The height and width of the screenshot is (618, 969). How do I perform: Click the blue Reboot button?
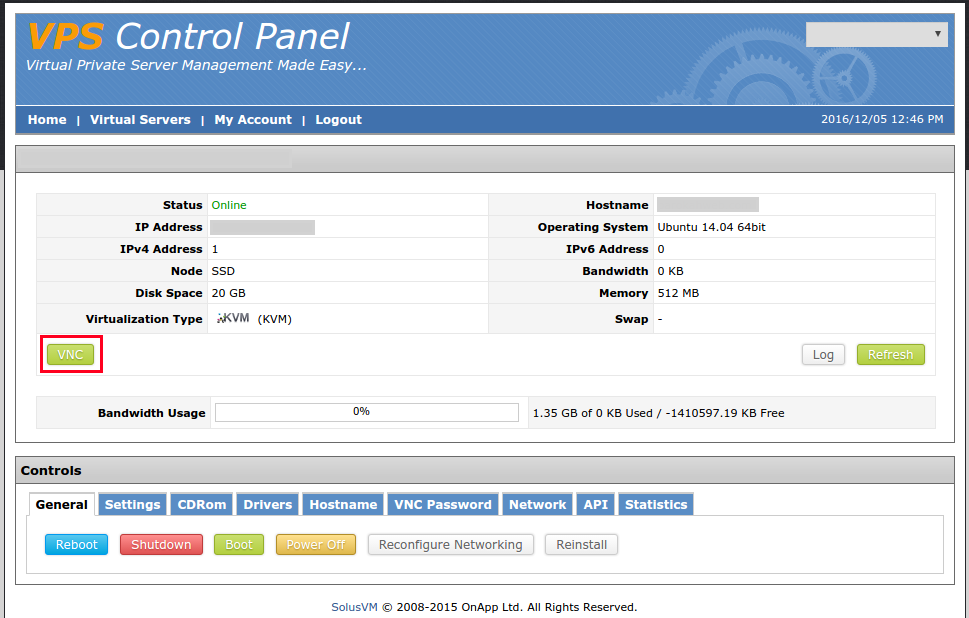[76, 544]
